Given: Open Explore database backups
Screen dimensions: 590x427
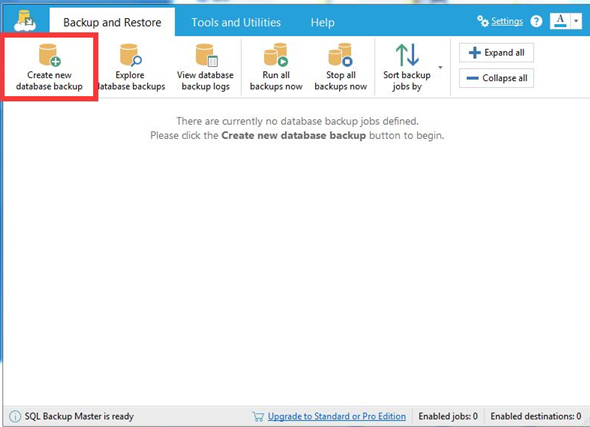Looking at the screenshot, I should pyautogui.click(x=130, y=67).
